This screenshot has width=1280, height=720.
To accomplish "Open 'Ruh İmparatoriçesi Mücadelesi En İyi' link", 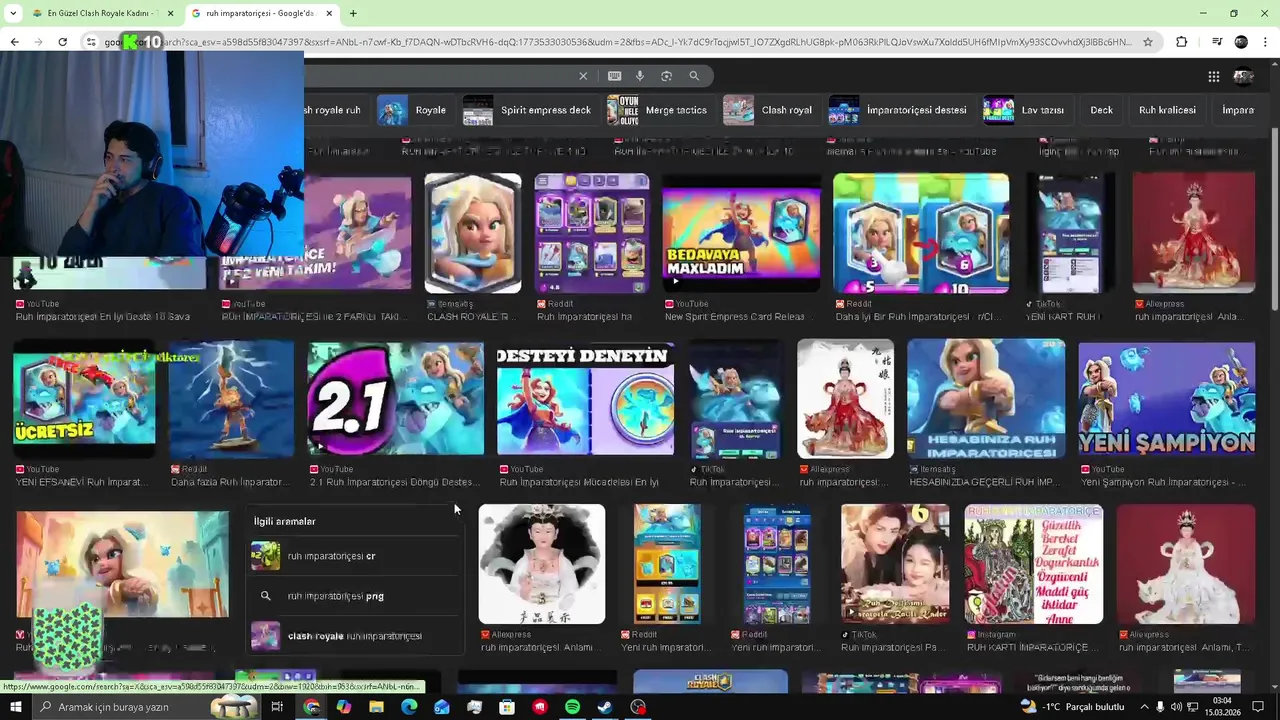I will [579, 482].
